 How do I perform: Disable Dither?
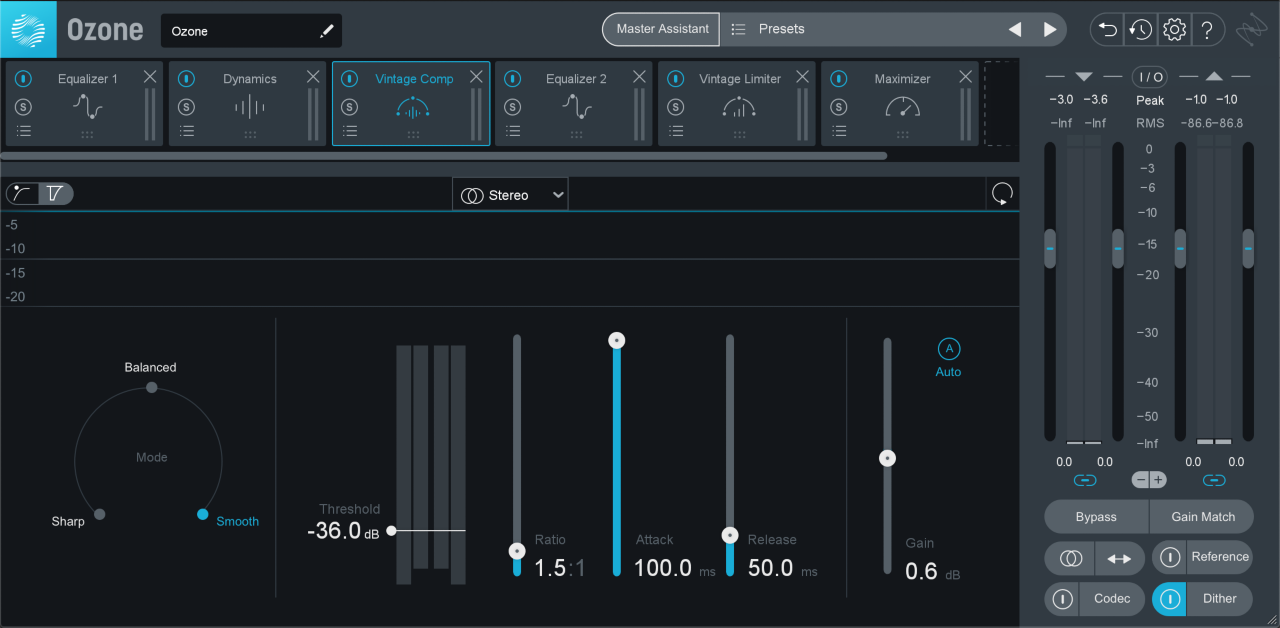[1170, 599]
